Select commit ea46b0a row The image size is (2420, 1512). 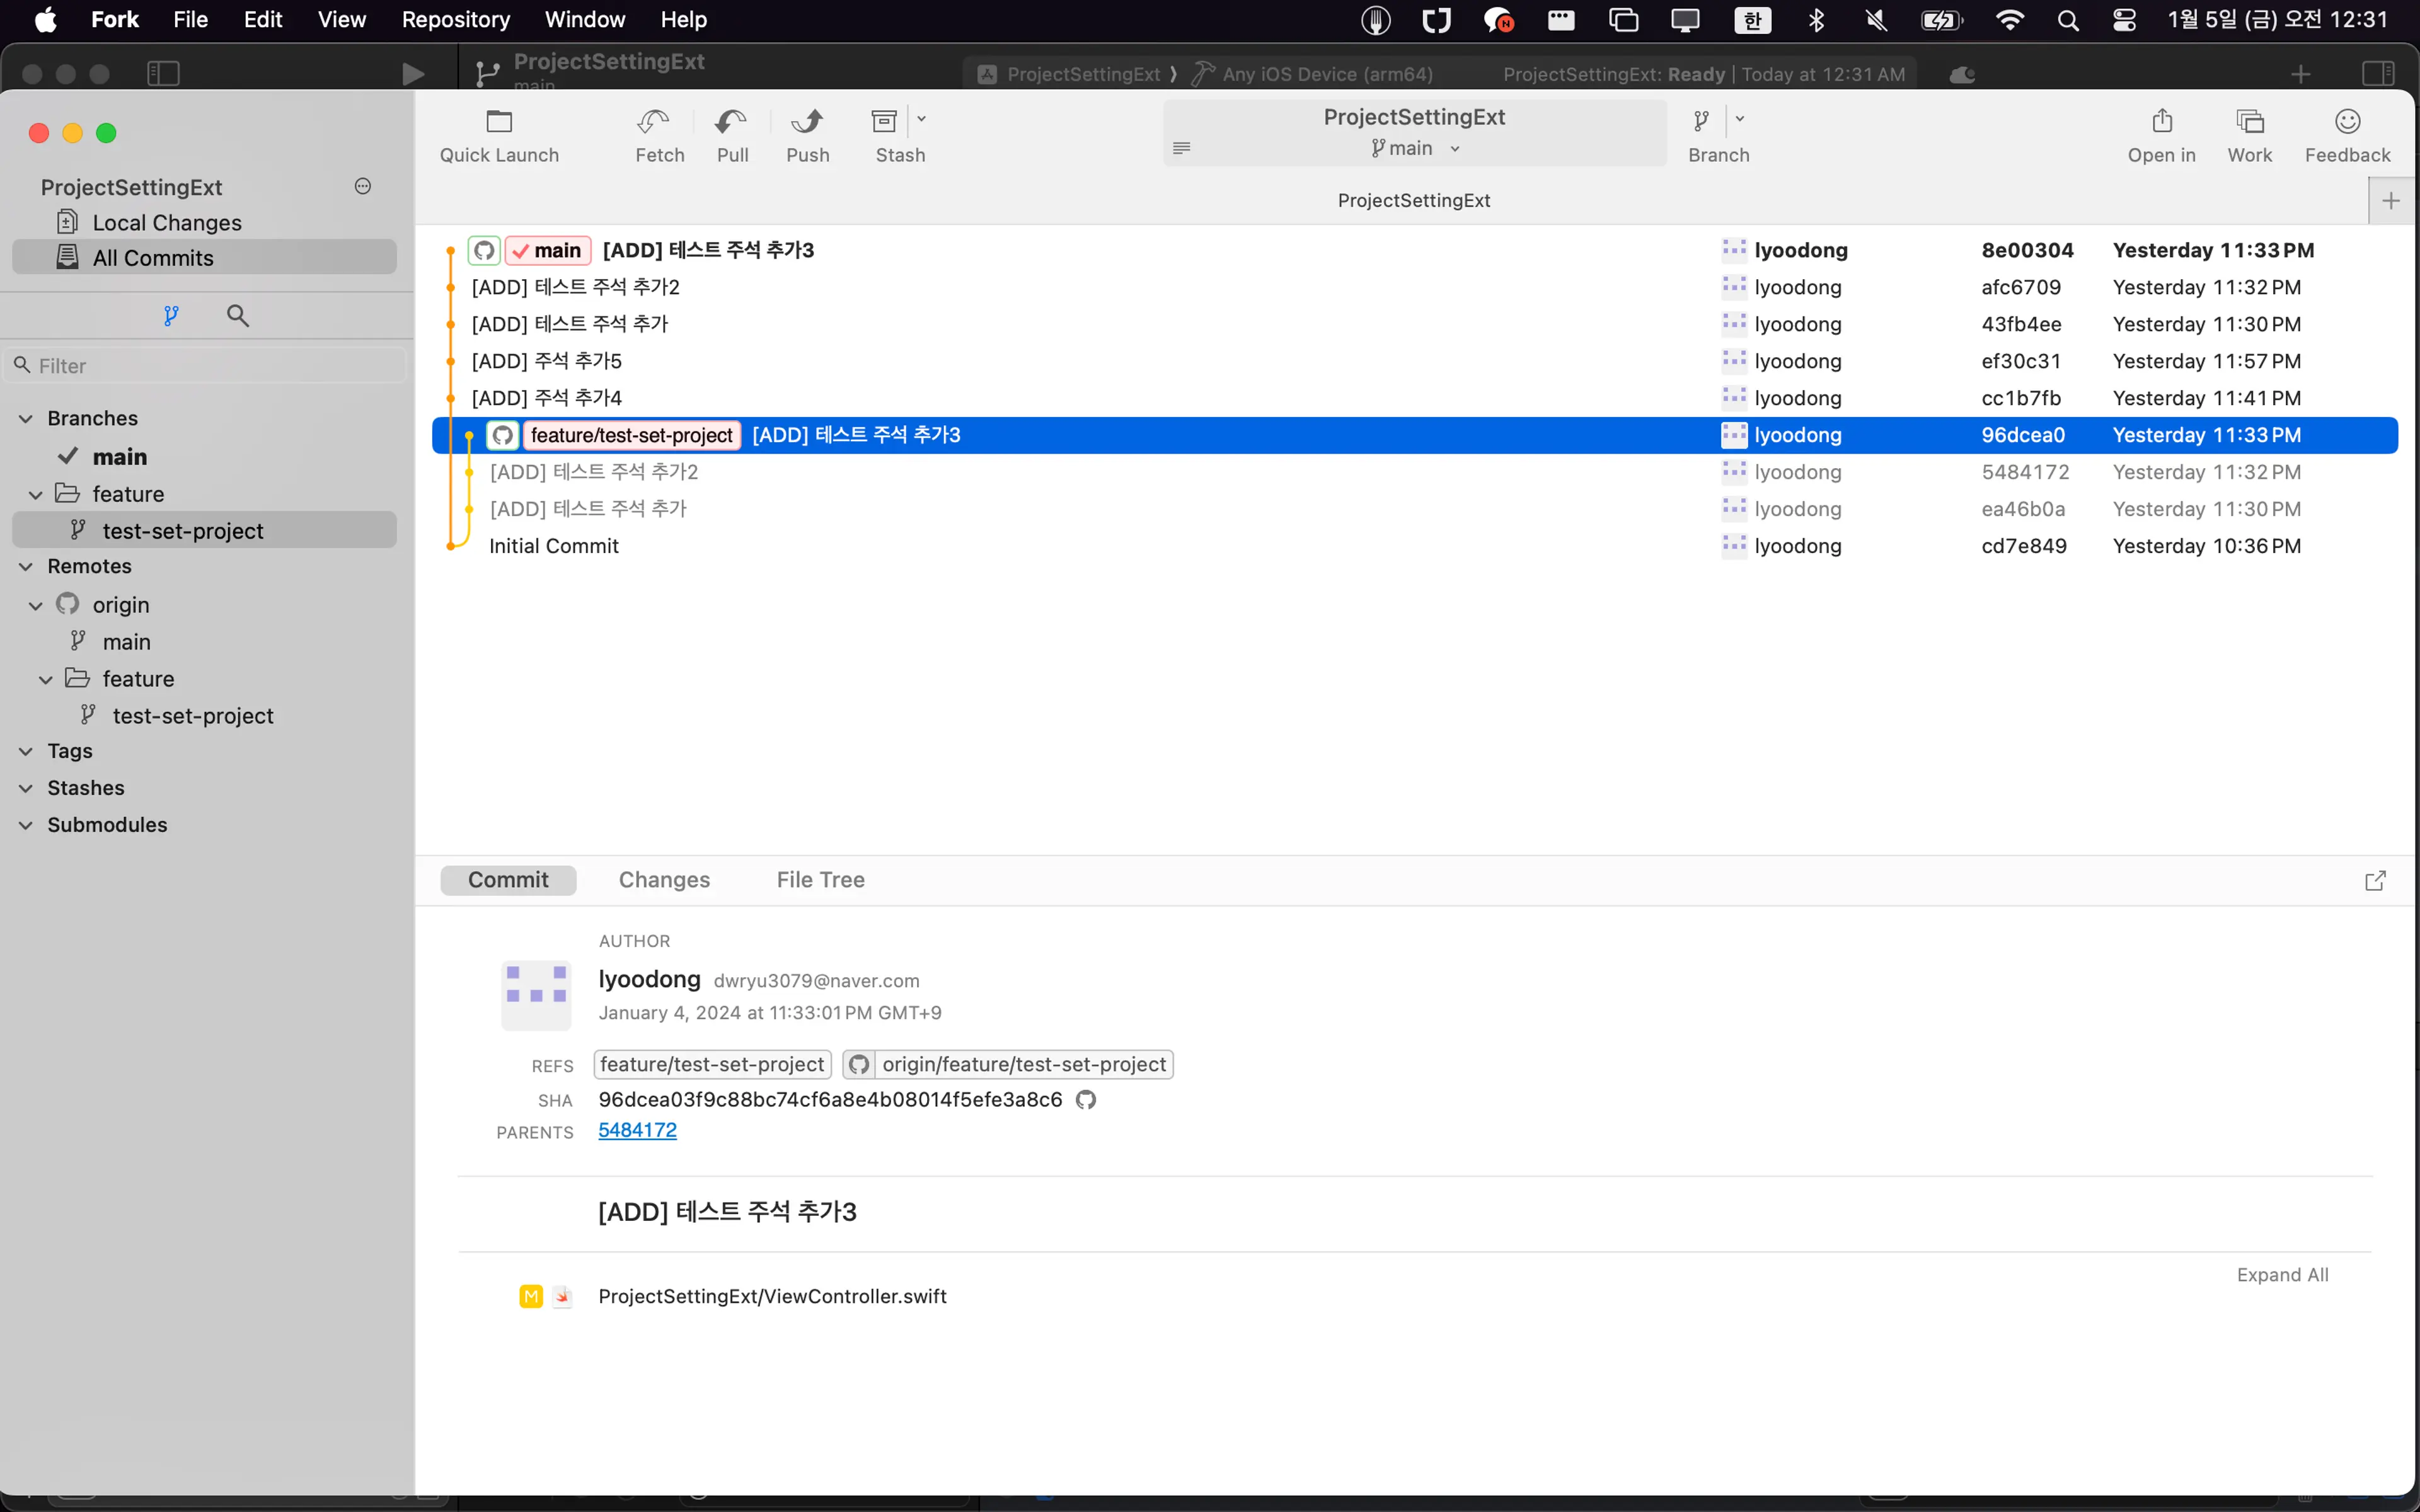[1415, 509]
